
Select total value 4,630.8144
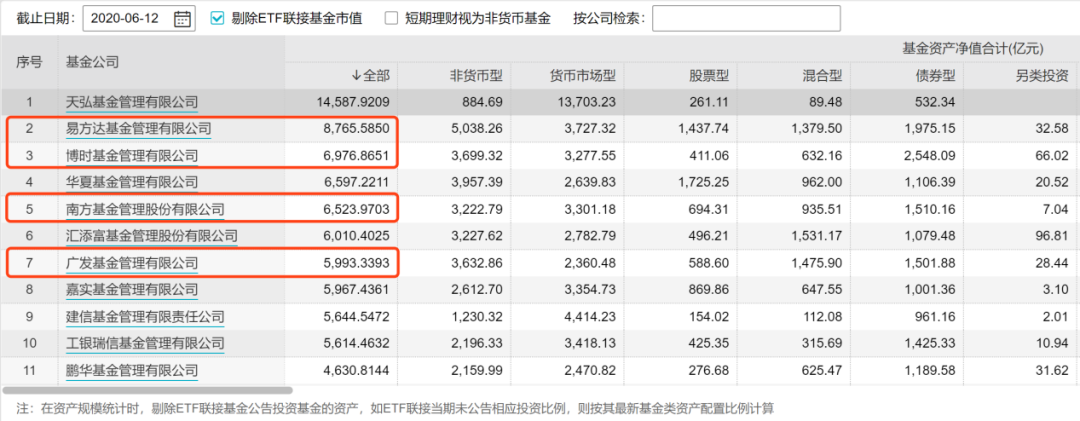[358, 370]
